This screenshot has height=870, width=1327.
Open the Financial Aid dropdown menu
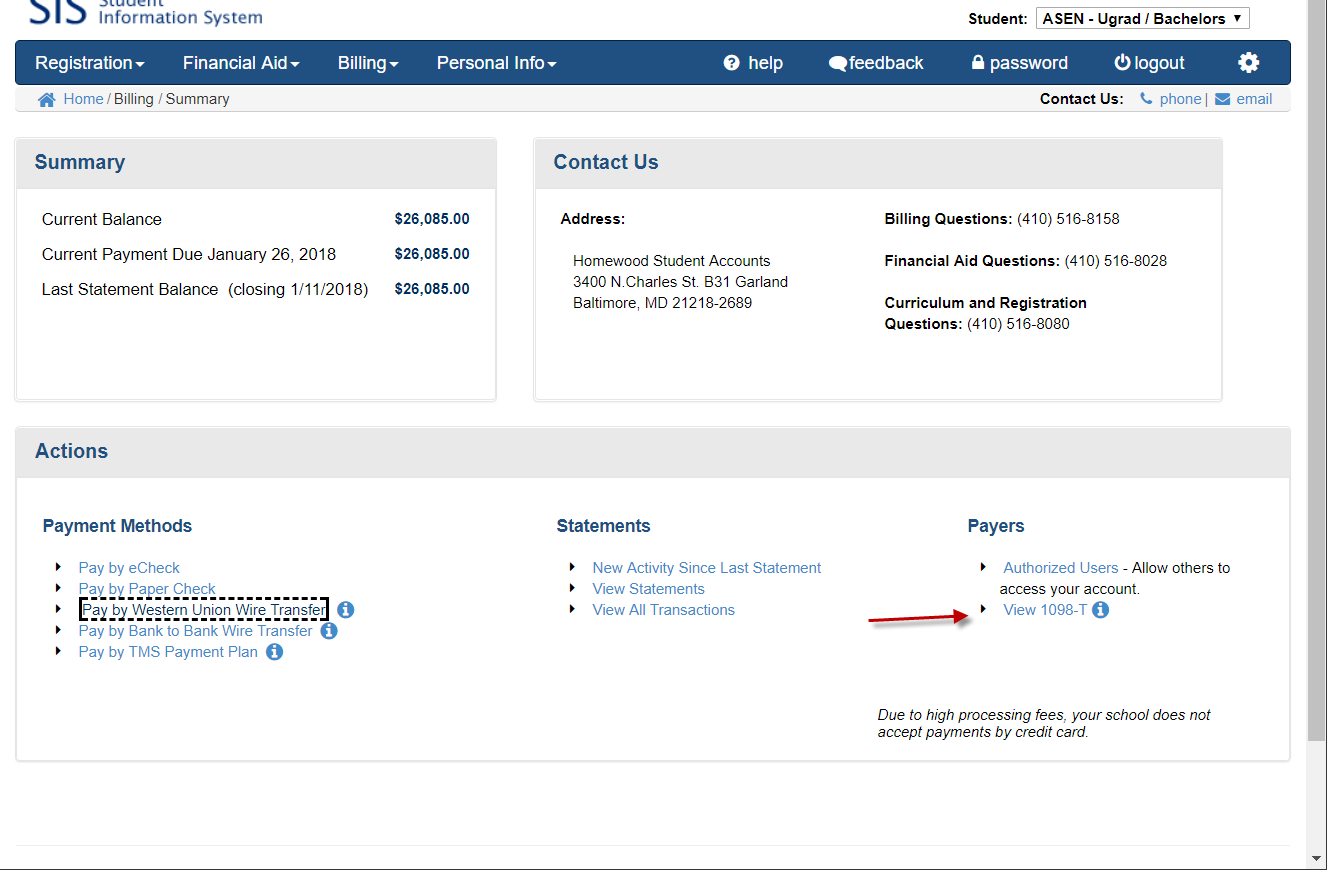pyautogui.click(x=241, y=63)
